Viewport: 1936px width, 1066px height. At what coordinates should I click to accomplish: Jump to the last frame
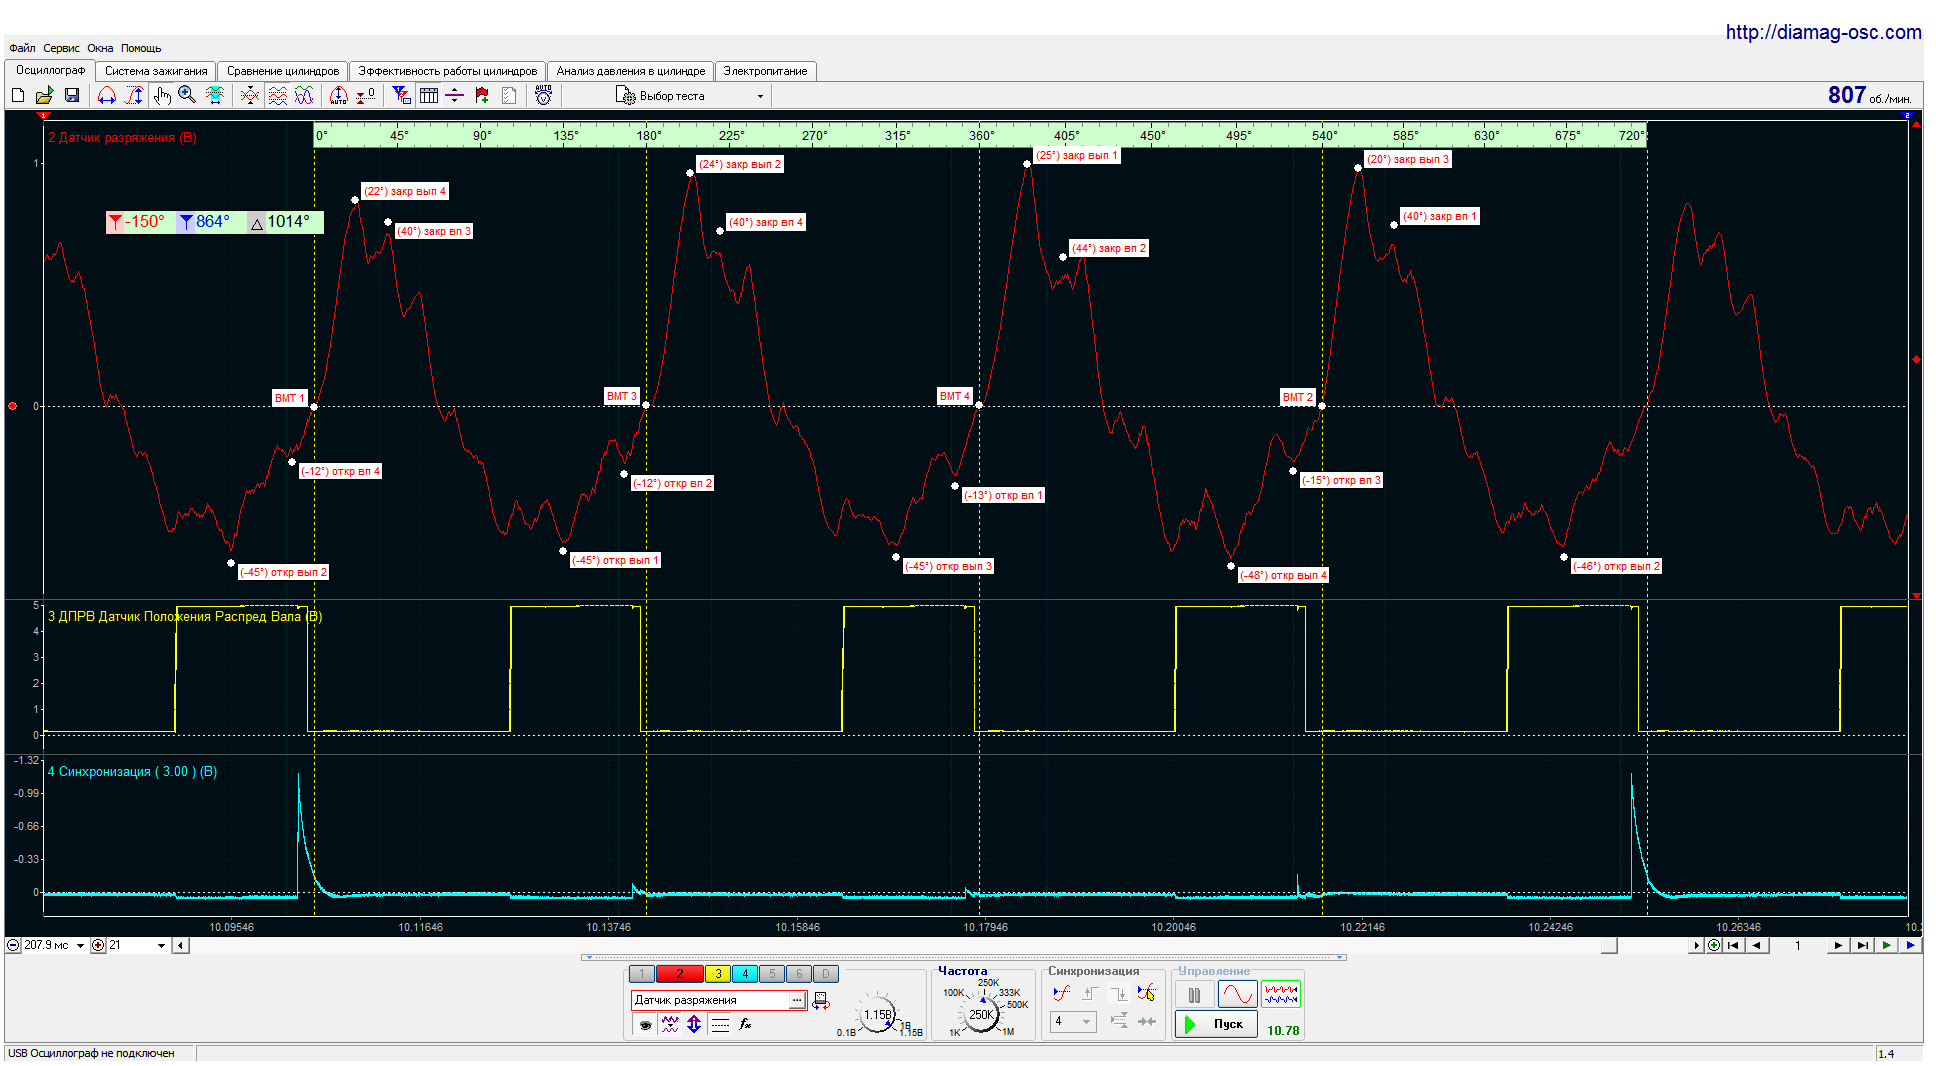pyautogui.click(x=1862, y=945)
